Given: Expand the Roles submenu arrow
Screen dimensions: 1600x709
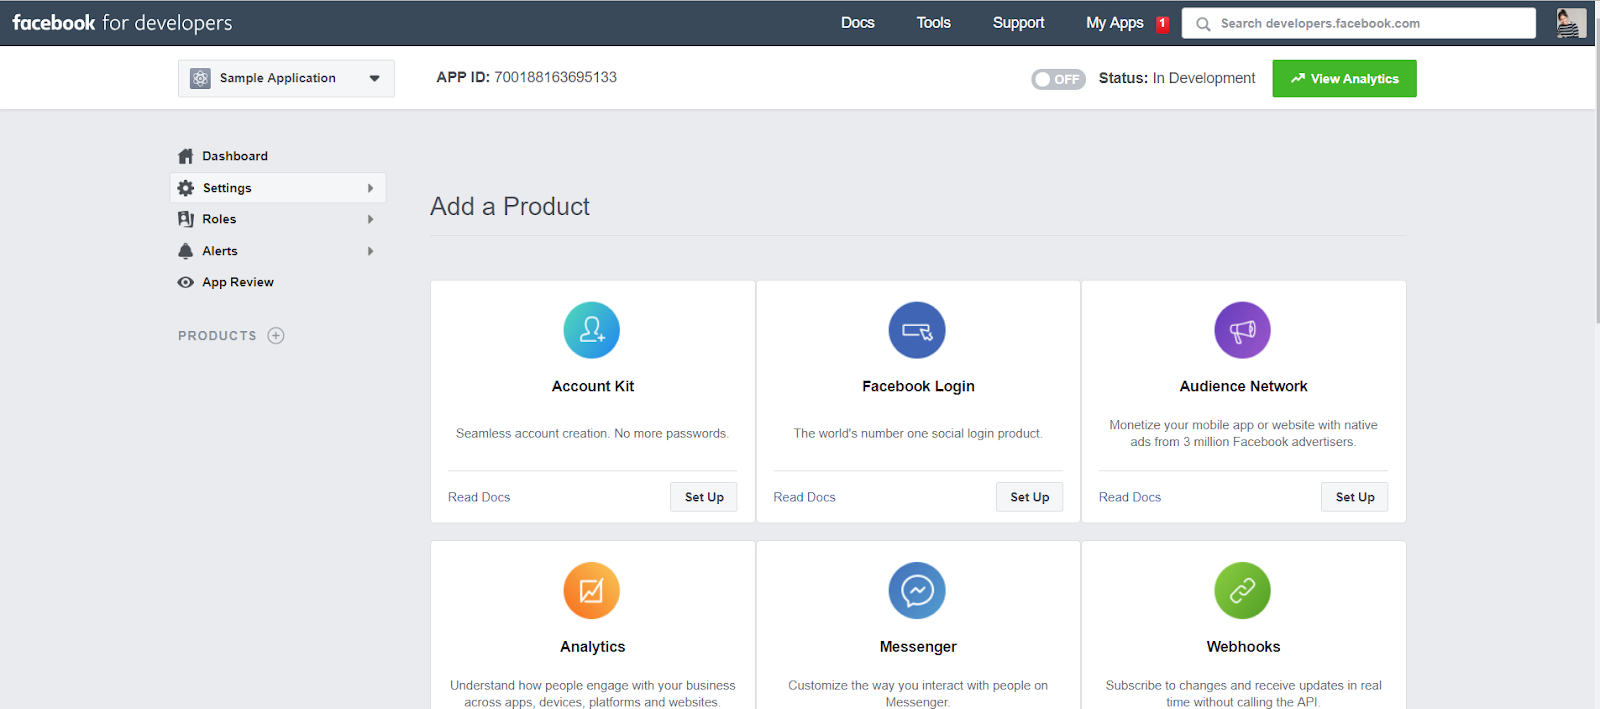Looking at the screenshot, I should pos(371,219).
